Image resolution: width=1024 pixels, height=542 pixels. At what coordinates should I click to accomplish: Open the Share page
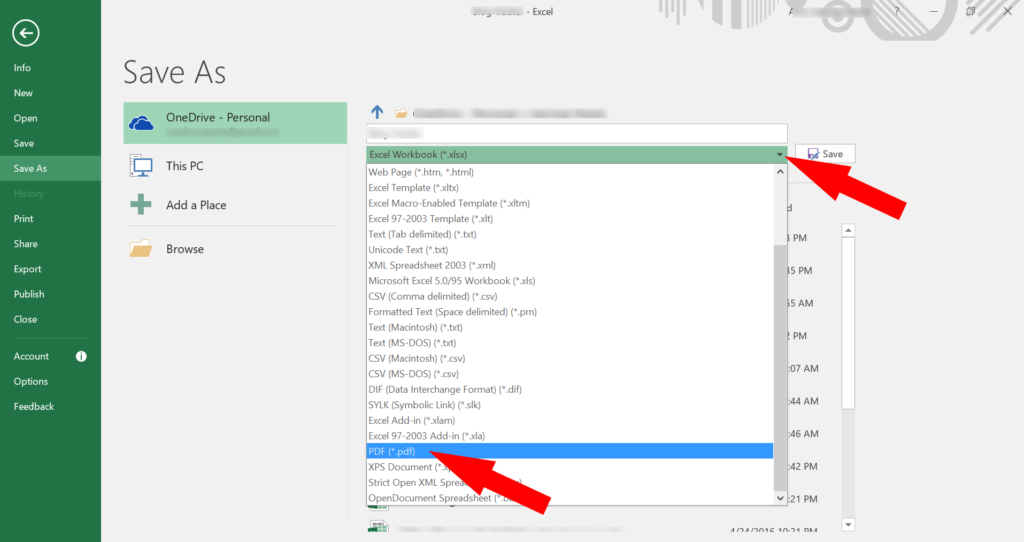25,244
